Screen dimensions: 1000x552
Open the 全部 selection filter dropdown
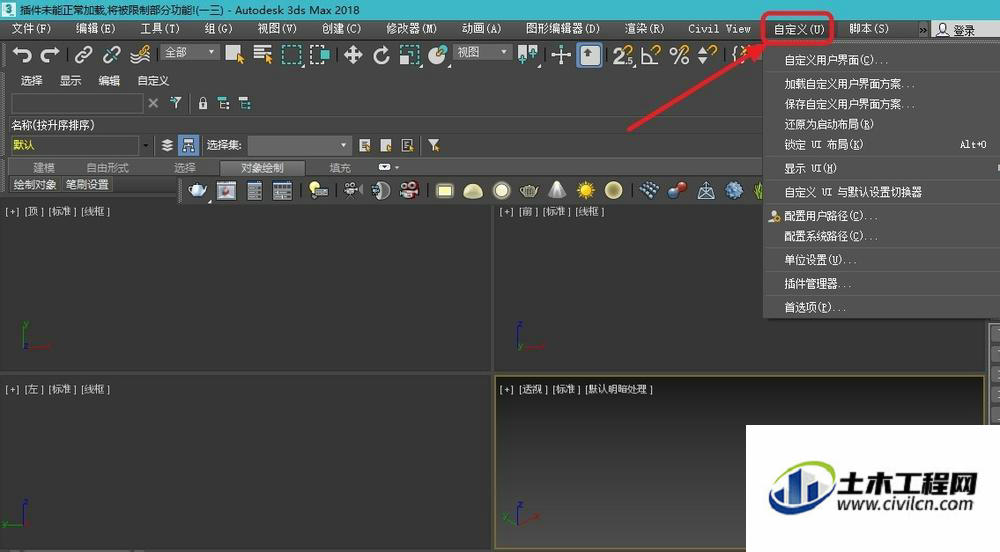click(x=190, y=52)
